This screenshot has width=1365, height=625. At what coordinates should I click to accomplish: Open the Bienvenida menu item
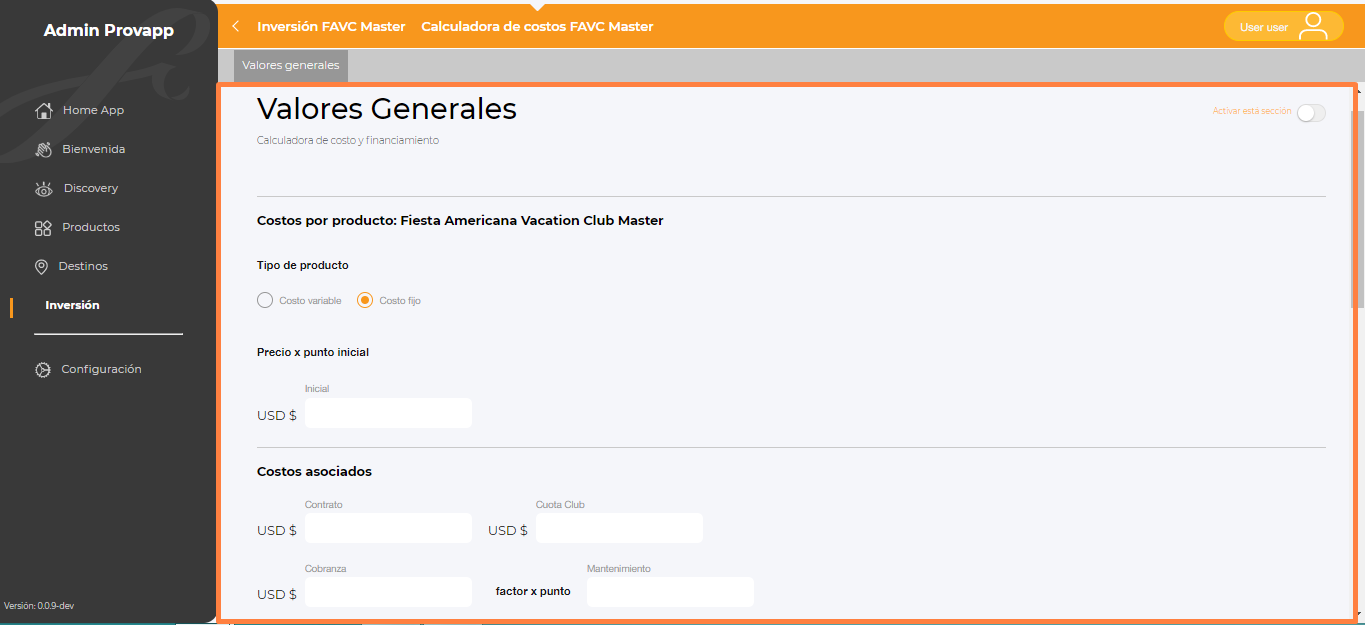pyautogui.click(x=94, y=149)
